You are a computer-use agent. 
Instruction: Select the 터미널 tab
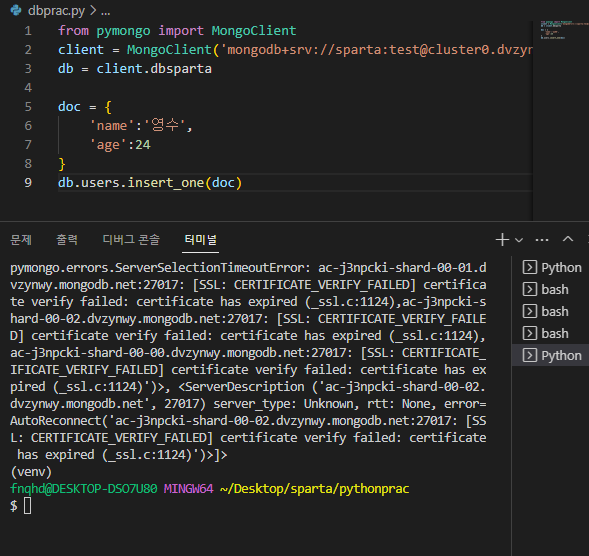point(201,240)
